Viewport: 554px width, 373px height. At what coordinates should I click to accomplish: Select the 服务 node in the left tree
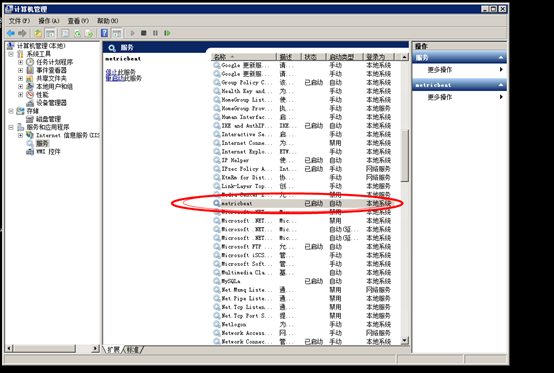42,143
